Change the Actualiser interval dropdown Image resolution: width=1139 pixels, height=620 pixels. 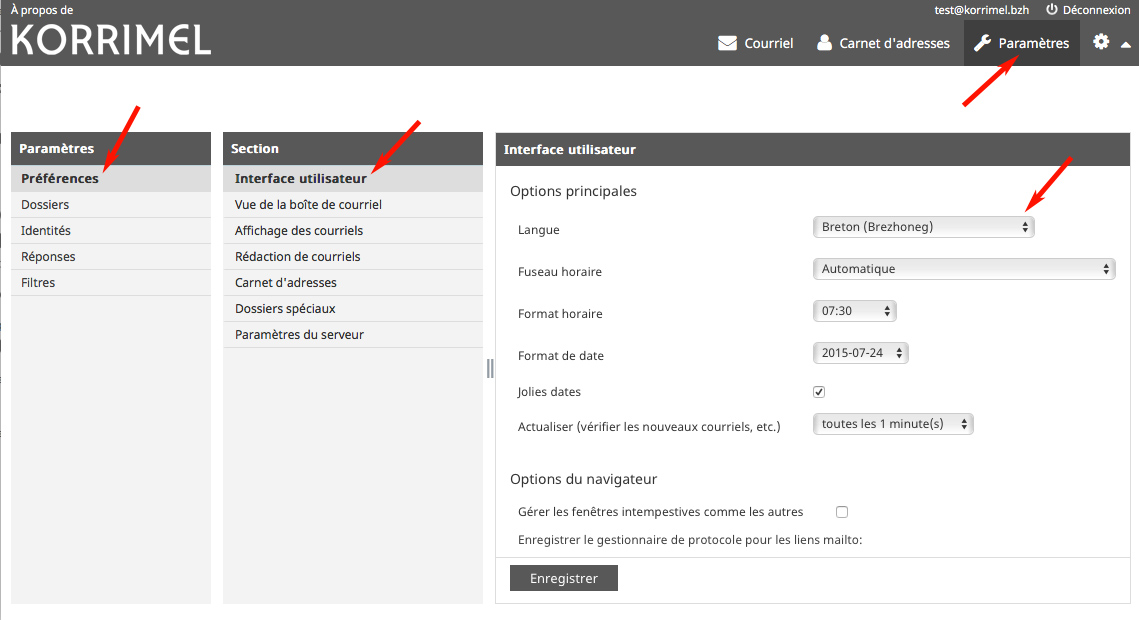893,424
